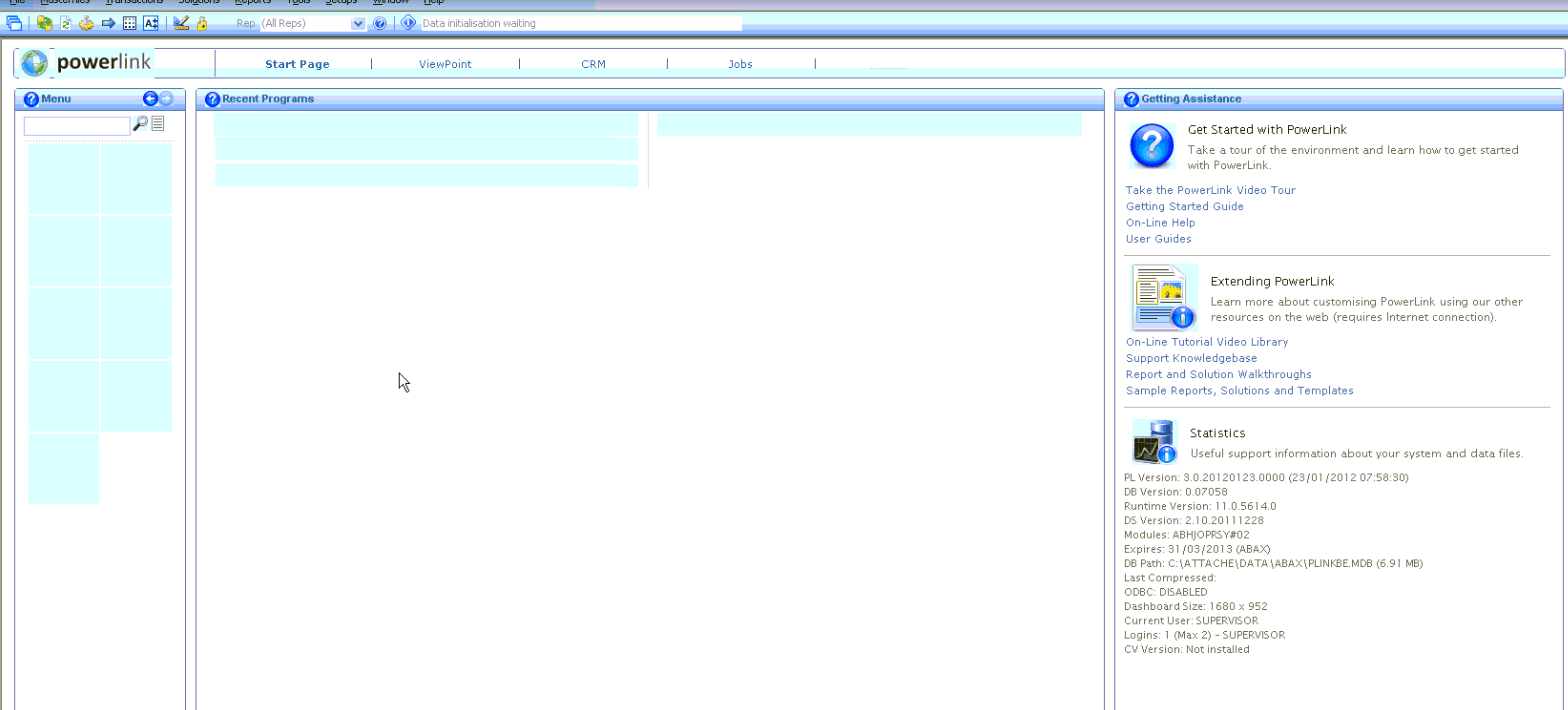Viewport: 1568px width, 710px height.
Task: Click the Statistics database monitor icon
Action: click(x=1154, y=442)
